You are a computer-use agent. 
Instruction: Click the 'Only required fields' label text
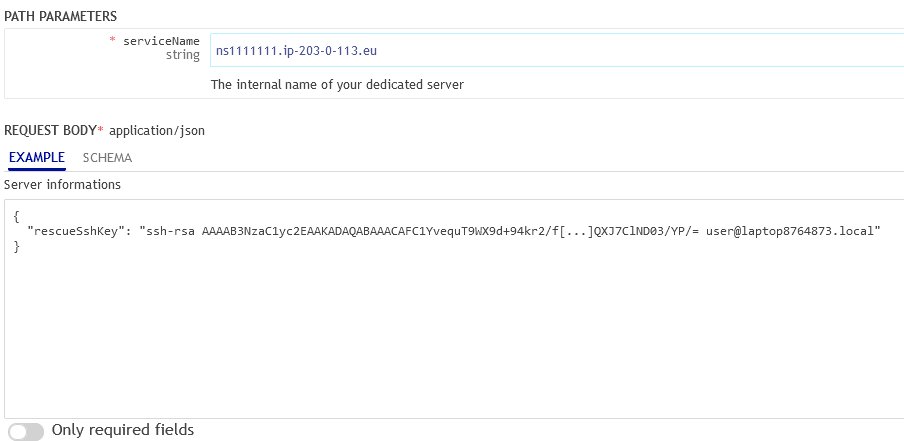pyautogui.click(x=122, y=430)
